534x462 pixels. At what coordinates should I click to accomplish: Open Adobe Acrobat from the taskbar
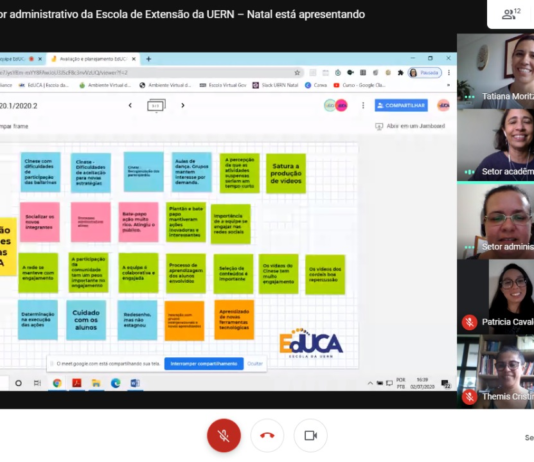[x=77, y=383]
